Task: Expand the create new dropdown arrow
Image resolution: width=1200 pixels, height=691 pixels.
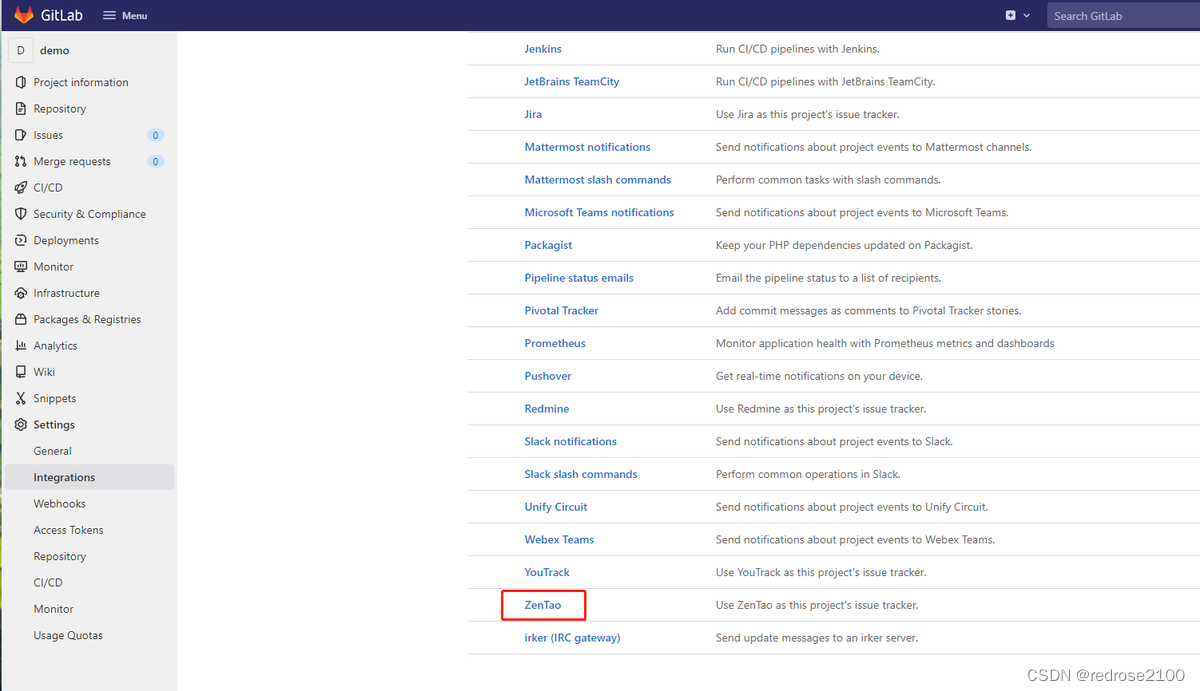Action: pyautogui.click(x=1026, y=16)
